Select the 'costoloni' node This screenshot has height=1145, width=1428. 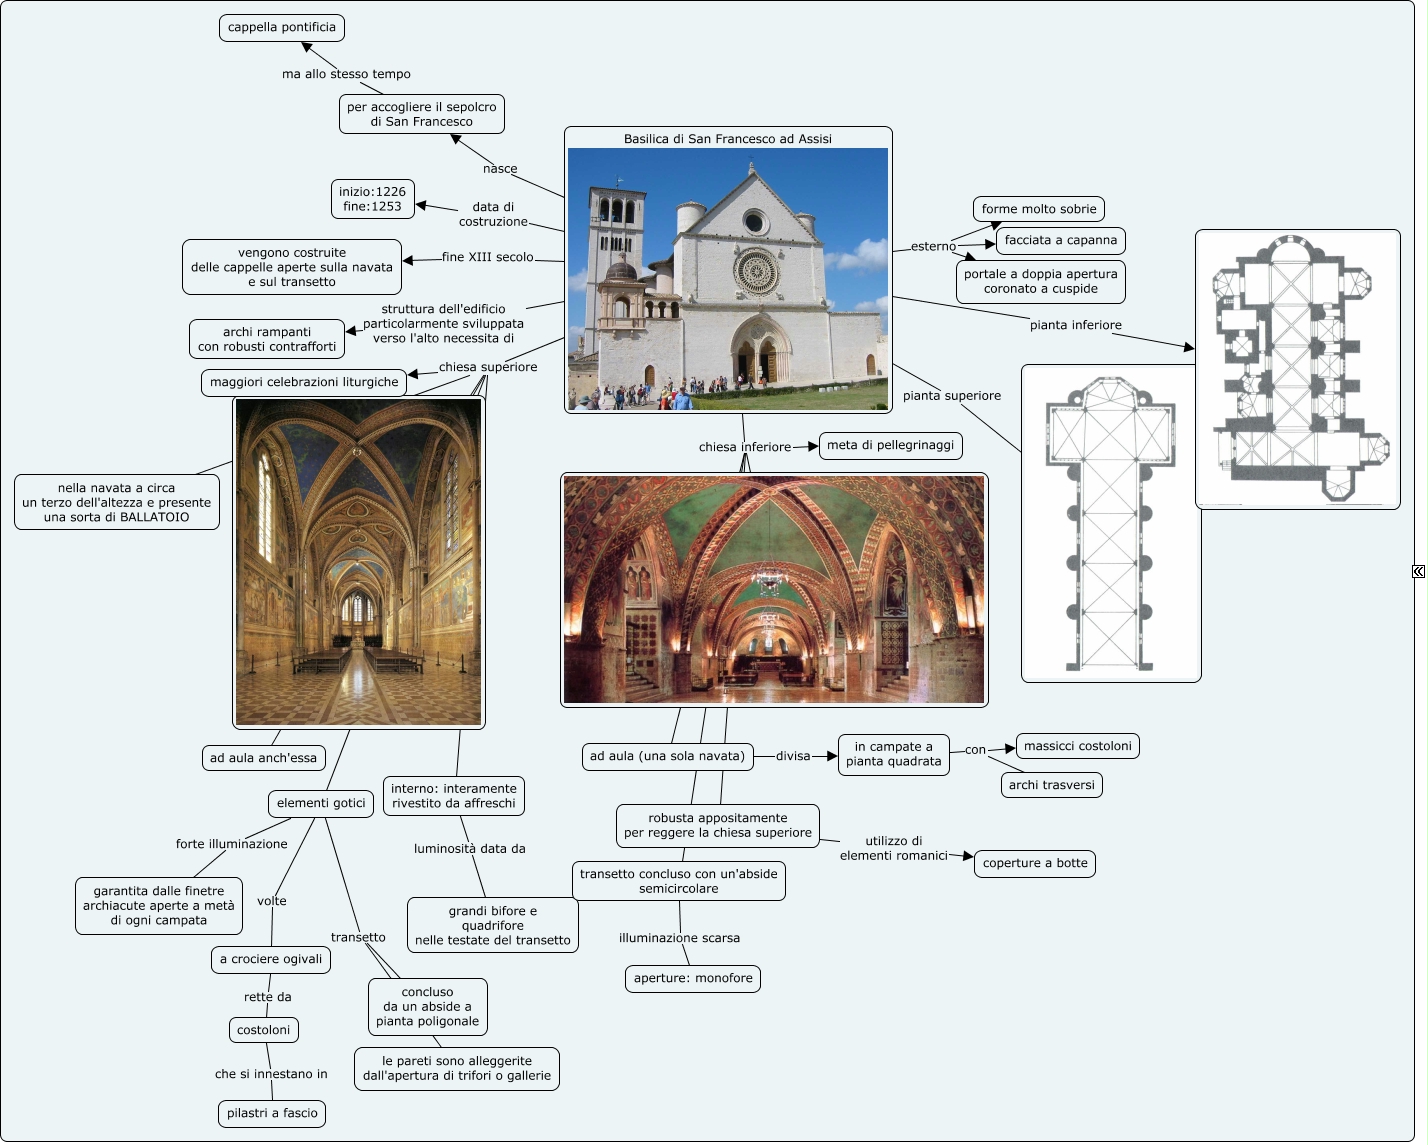pyautogui.click(x=264, y=1030)
